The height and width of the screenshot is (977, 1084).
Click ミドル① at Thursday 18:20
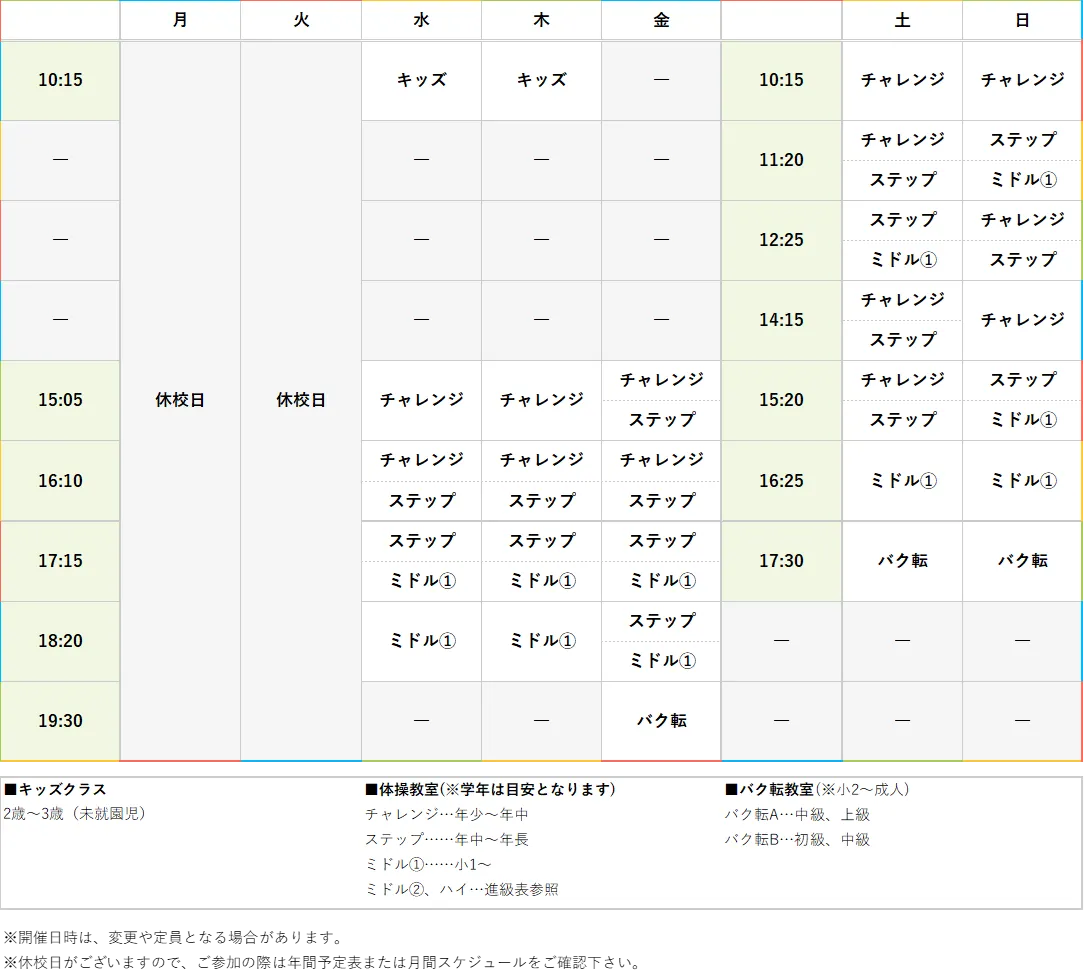pyautogui.click(x=541, y=641)
